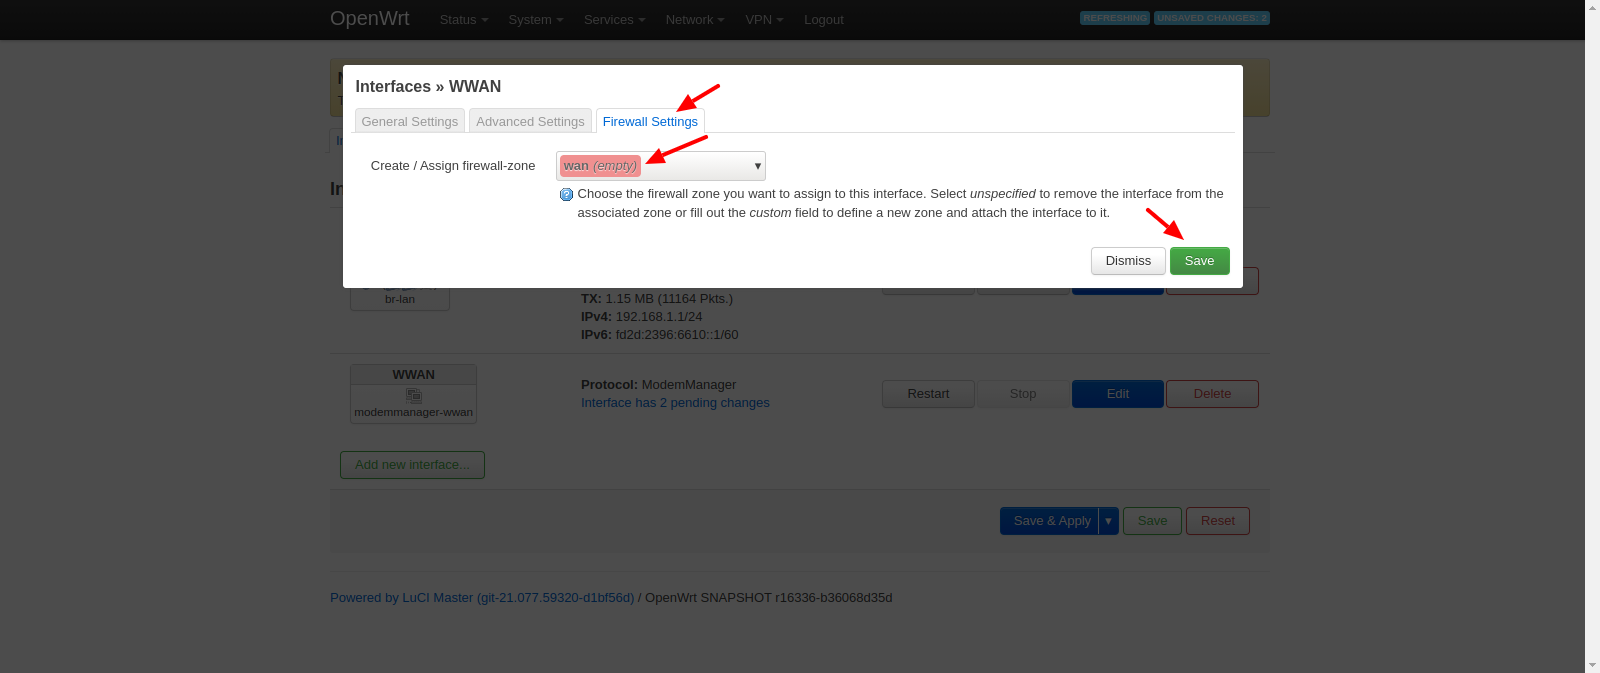Viewport: 1600px width, 673px height.
Task: Switch to the General Settings tab
Action: 410,121
